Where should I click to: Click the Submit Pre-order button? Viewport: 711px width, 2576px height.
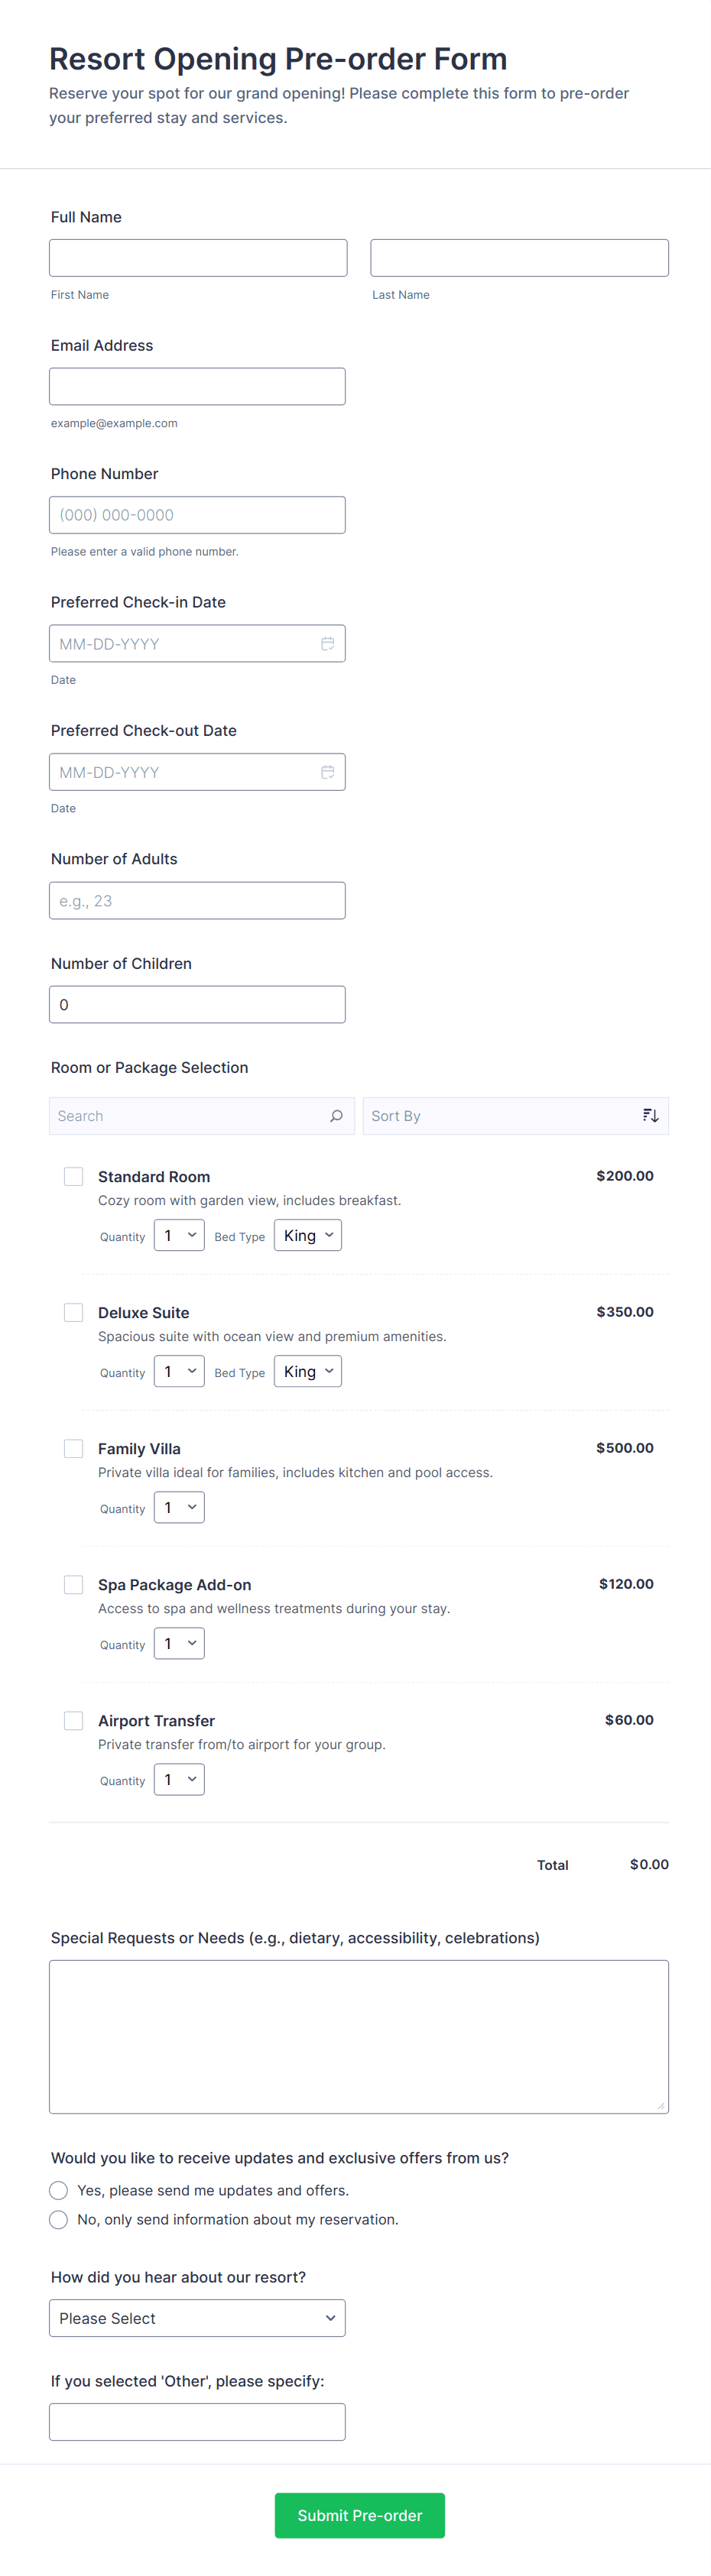pyautogui.click(x=360, y=2516)
